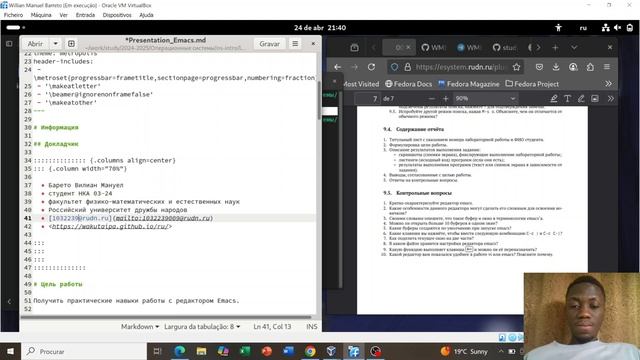
Task: Open the Fedora Magazine bookmark
Action: (x=469, y=84)
